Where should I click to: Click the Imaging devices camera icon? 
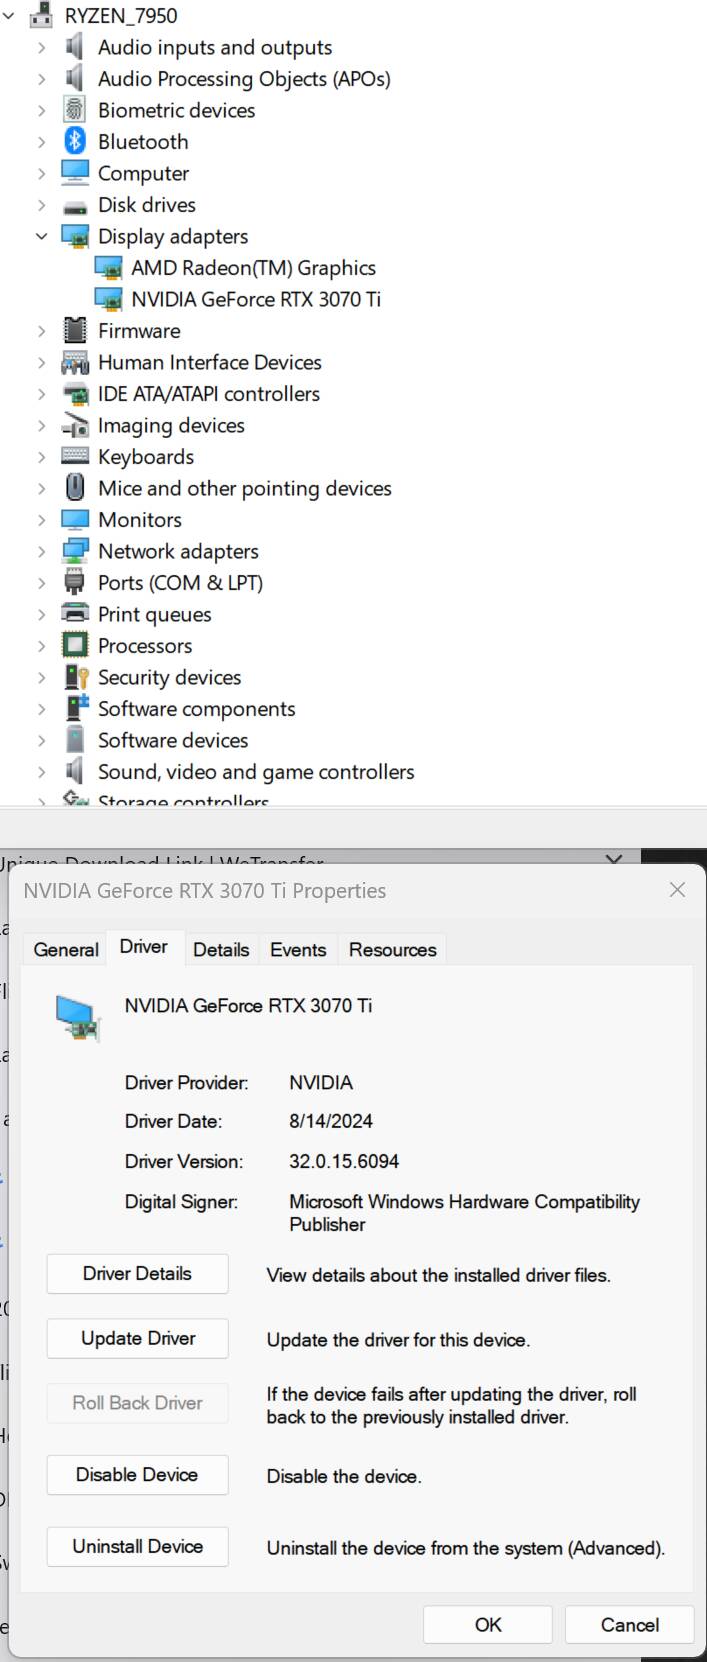(x=75, y=425)
